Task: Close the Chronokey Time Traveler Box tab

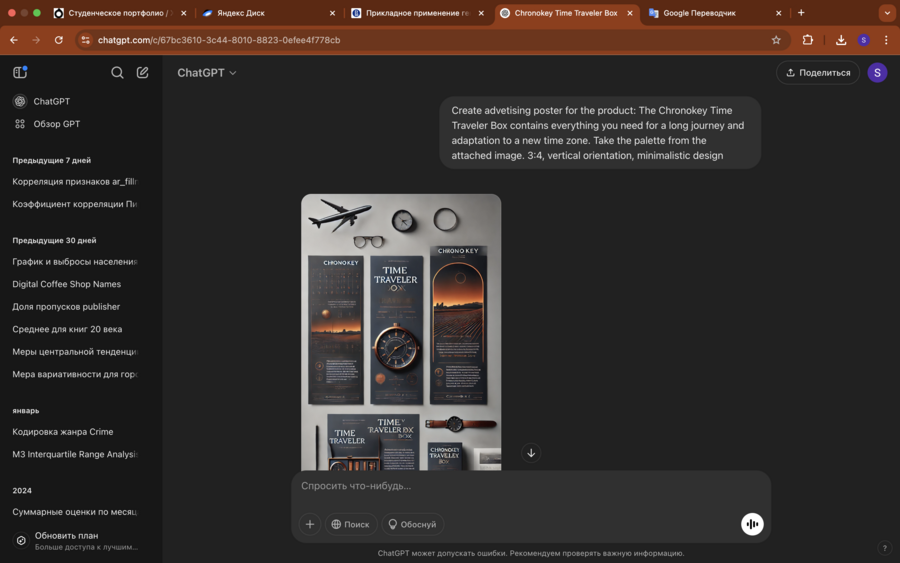Action: tap(630, 13)
